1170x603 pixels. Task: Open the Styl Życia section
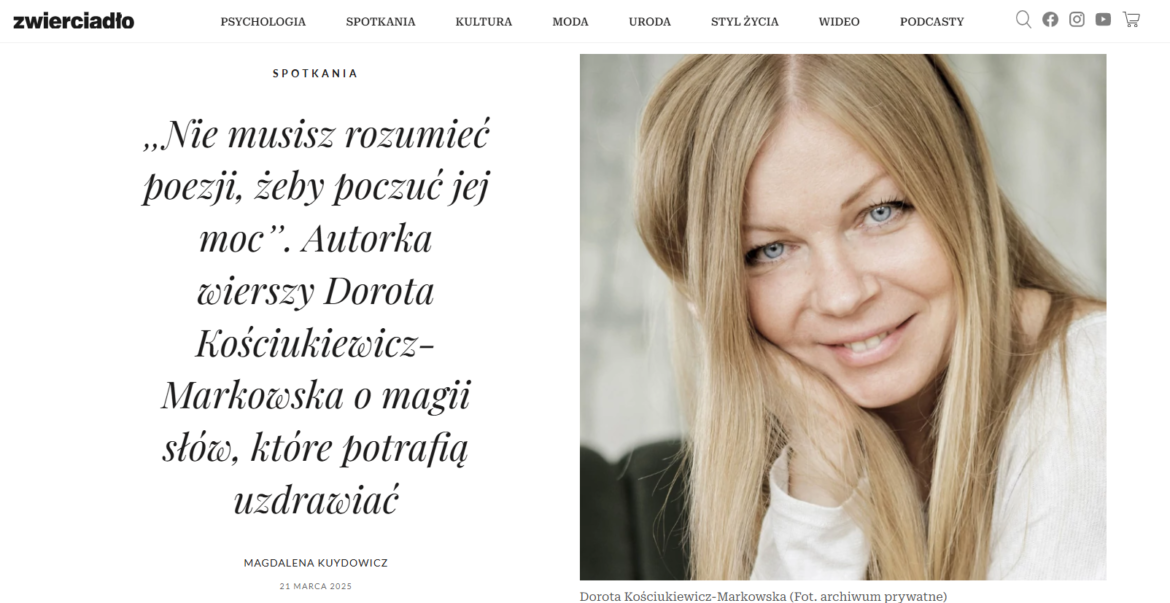pyautogui.click(x=745, y=22)
